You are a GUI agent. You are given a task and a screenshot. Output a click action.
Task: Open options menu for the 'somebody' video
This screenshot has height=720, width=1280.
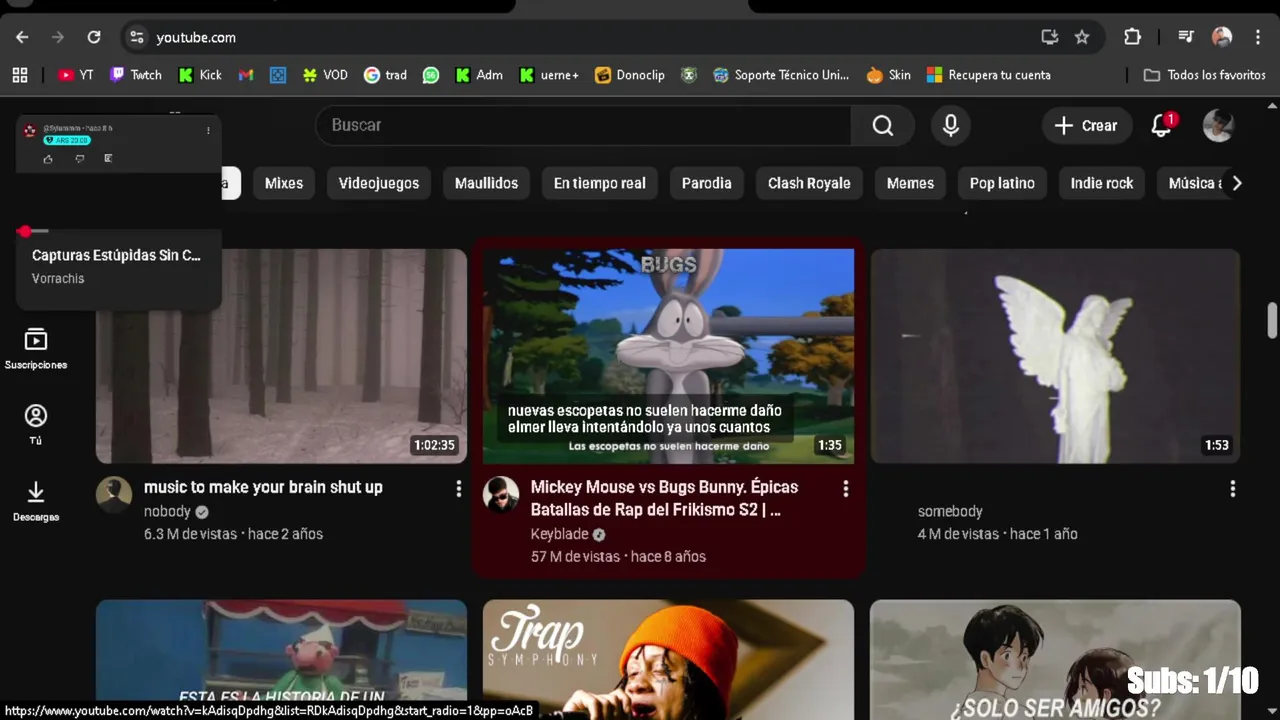1233,488
